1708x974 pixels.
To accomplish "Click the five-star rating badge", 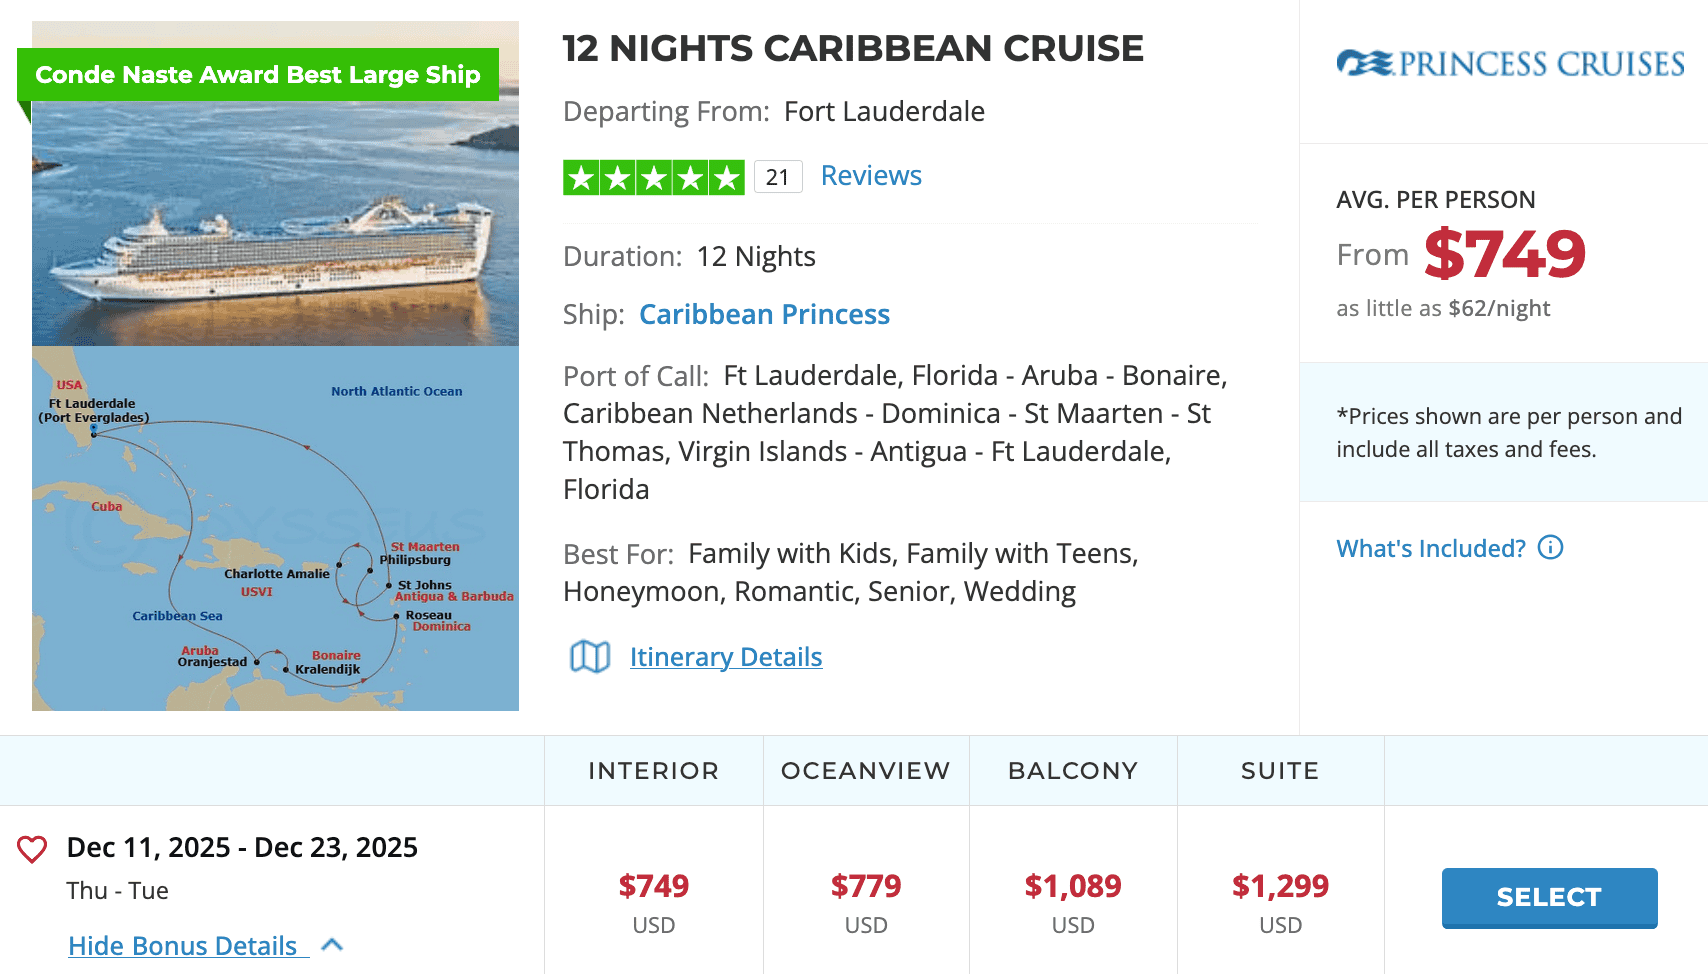I will click(653, 178).
